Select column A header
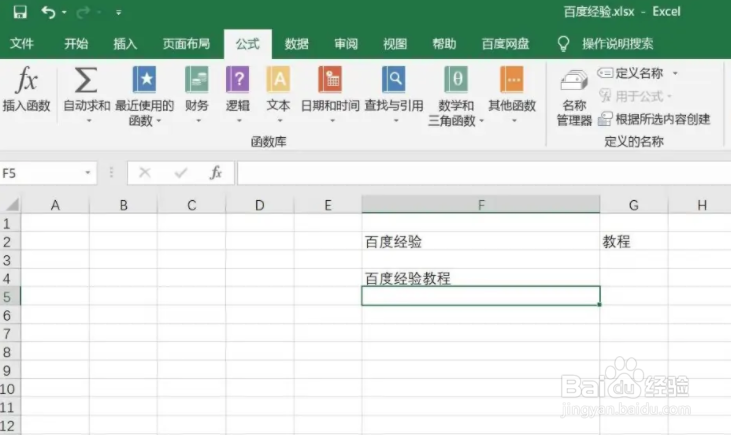Viewport: 731px width, 435px height. (x=55, y=205)
